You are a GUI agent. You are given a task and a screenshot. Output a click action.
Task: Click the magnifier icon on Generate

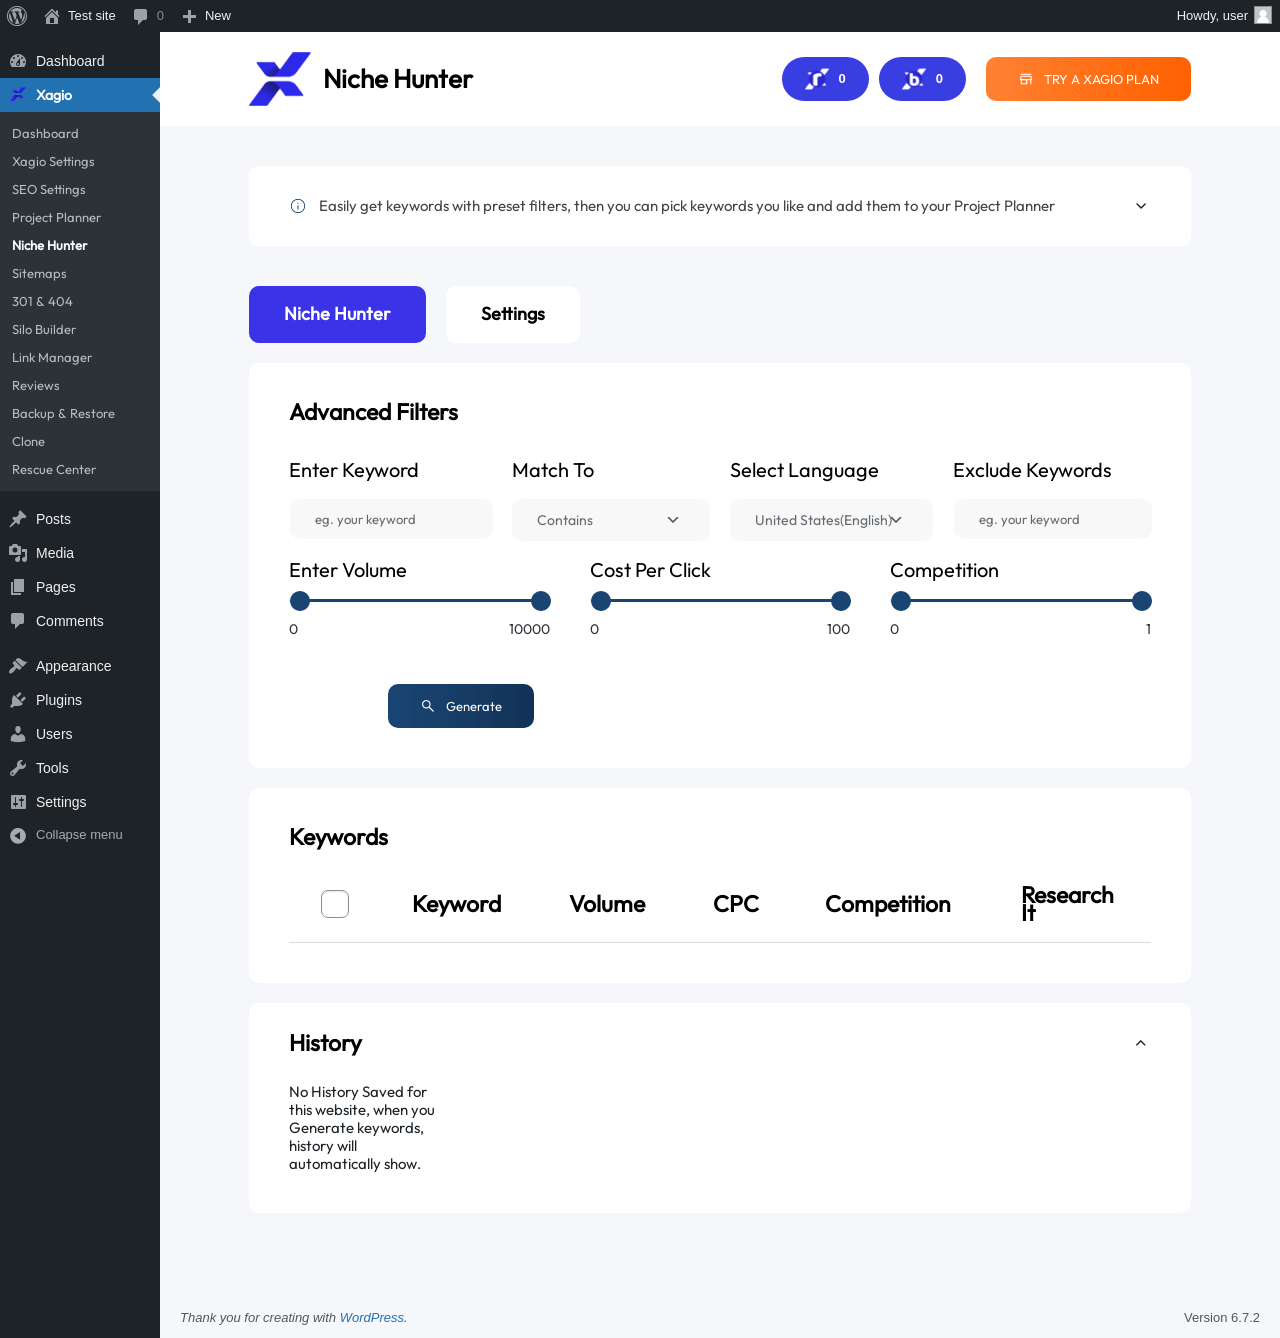click(x=428, y=706)
